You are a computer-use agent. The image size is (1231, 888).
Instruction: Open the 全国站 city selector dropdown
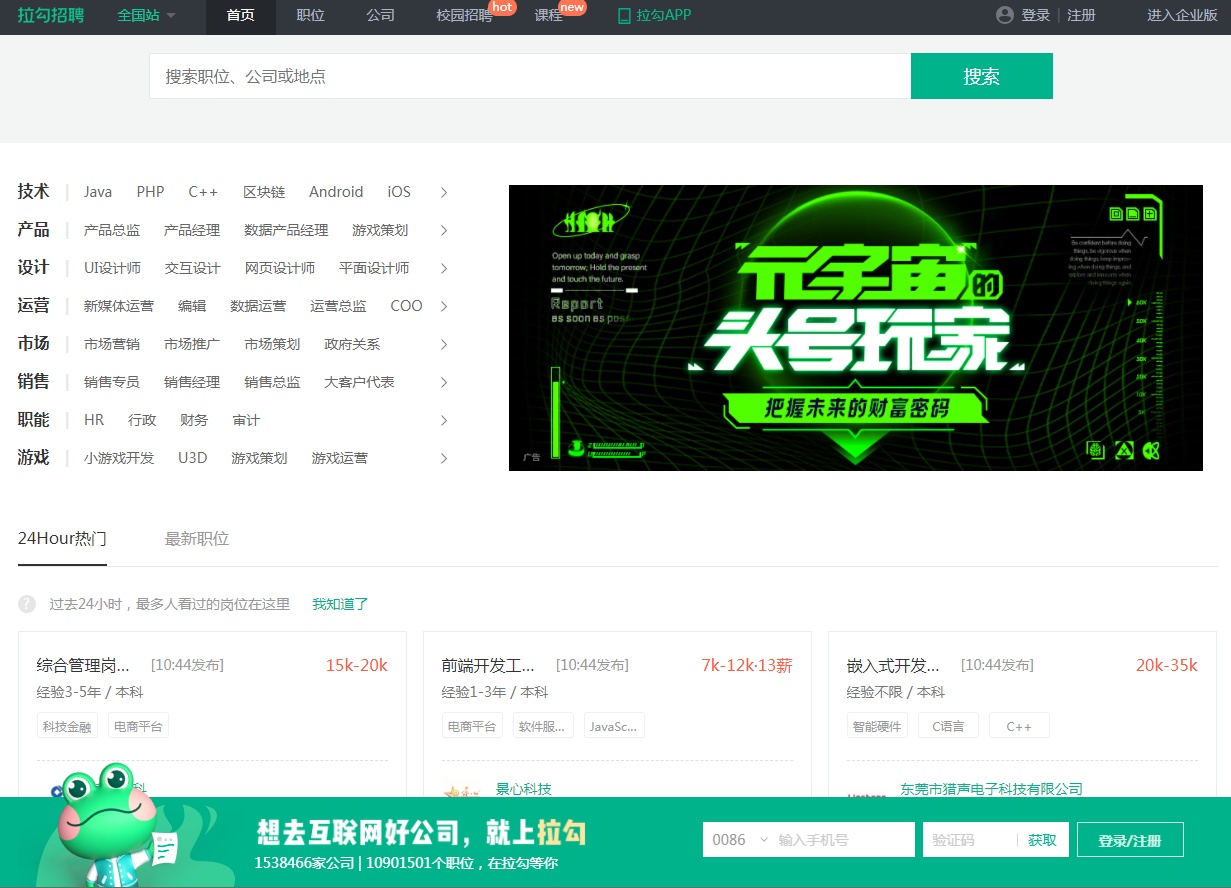(x=146, y=16)
